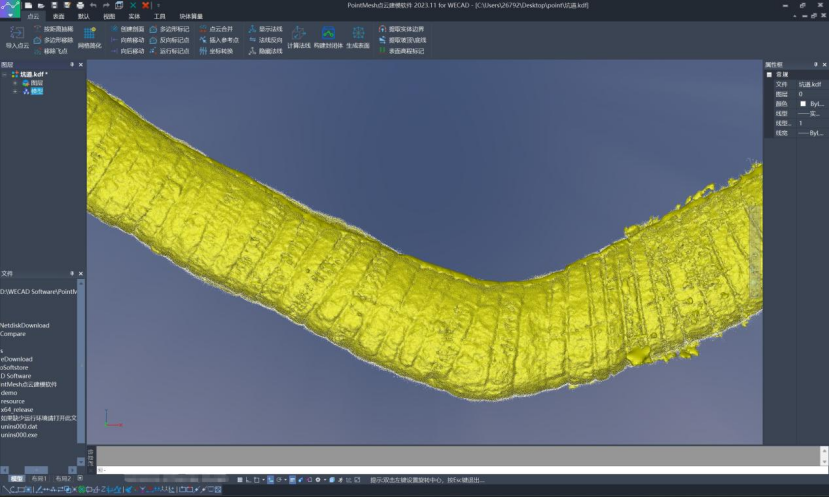Click 法线反向 flip normals

[266, 40]
